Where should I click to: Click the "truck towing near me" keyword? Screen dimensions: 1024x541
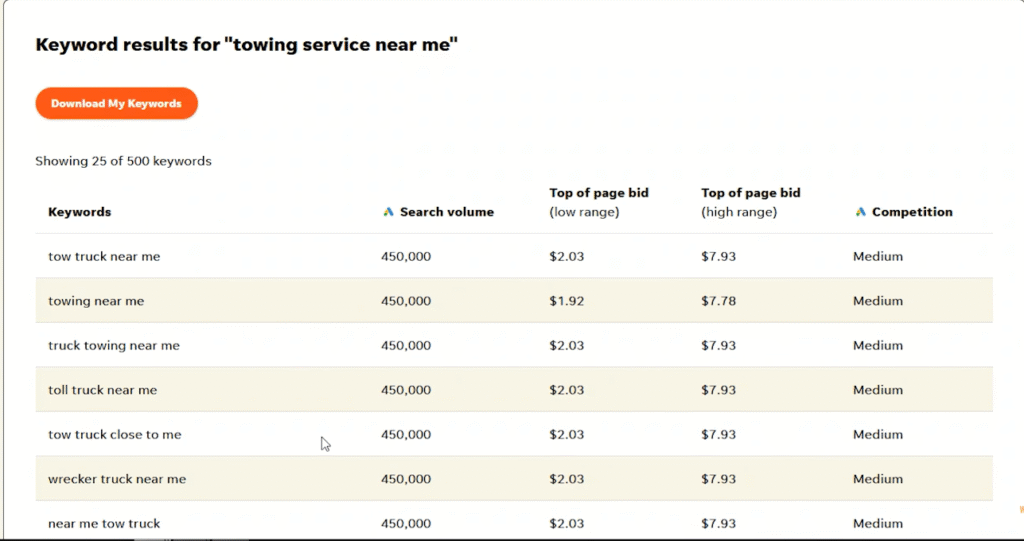click(x=114, y=345)
